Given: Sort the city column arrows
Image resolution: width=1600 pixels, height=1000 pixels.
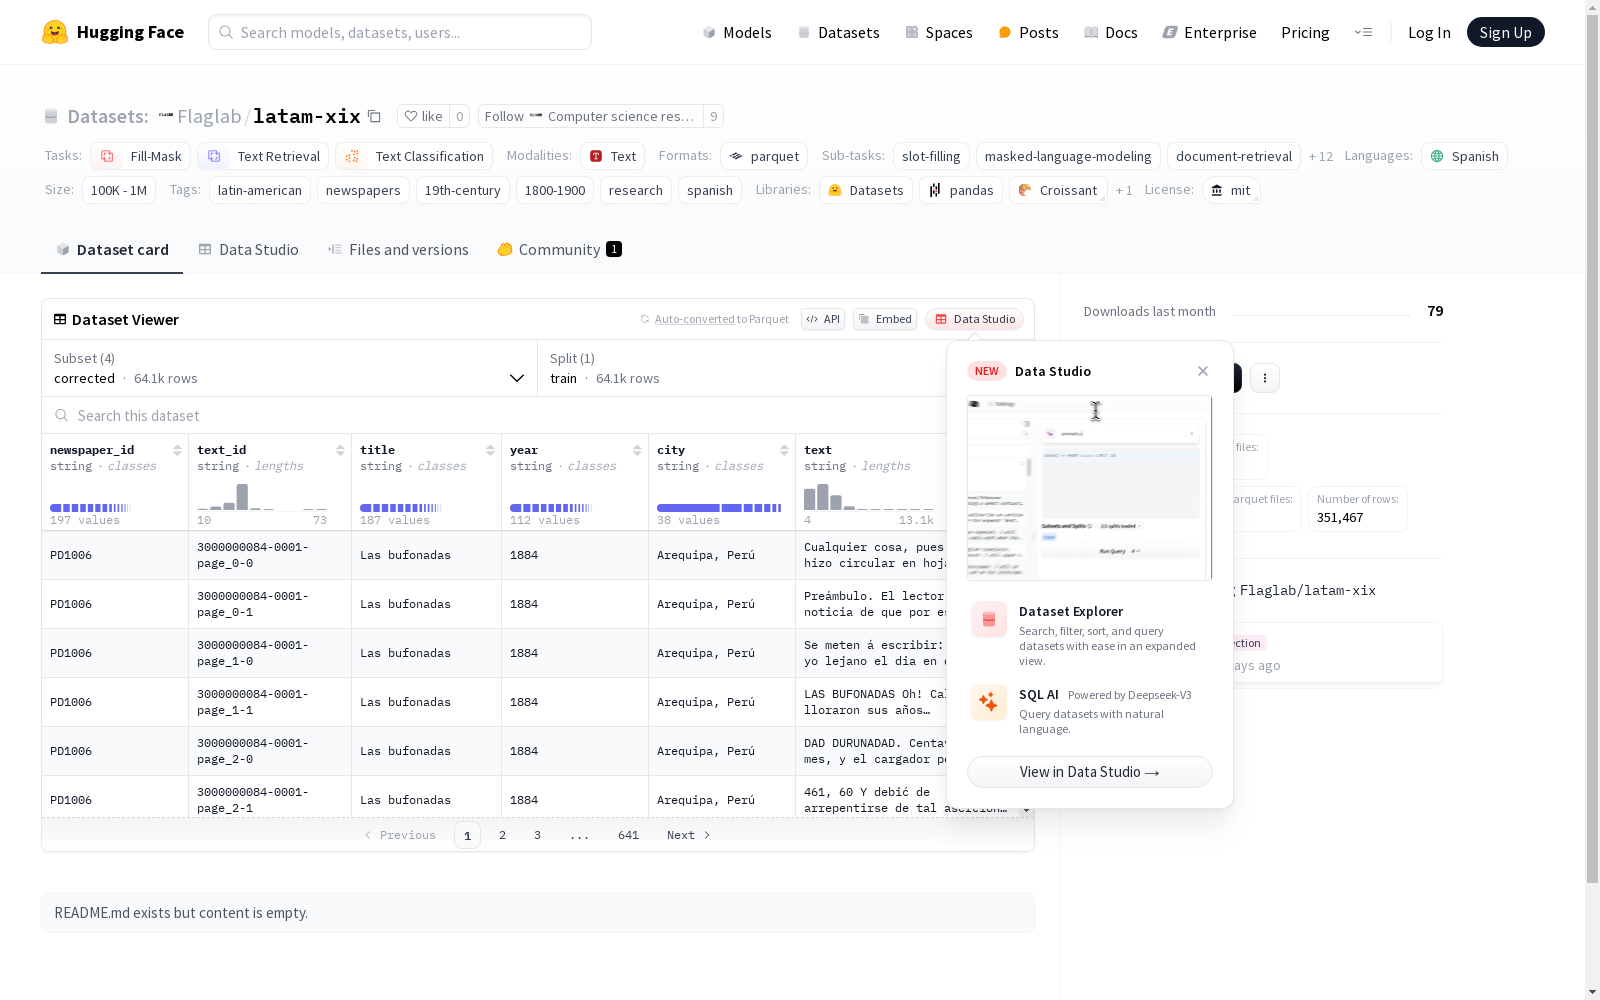Looking at the screenshot, I should pyautogui.click(x=784, y=450).
